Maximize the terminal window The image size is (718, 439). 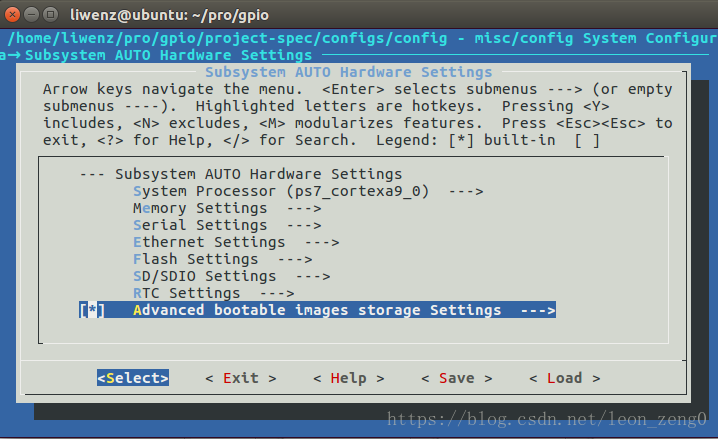[x=50, y=15]
